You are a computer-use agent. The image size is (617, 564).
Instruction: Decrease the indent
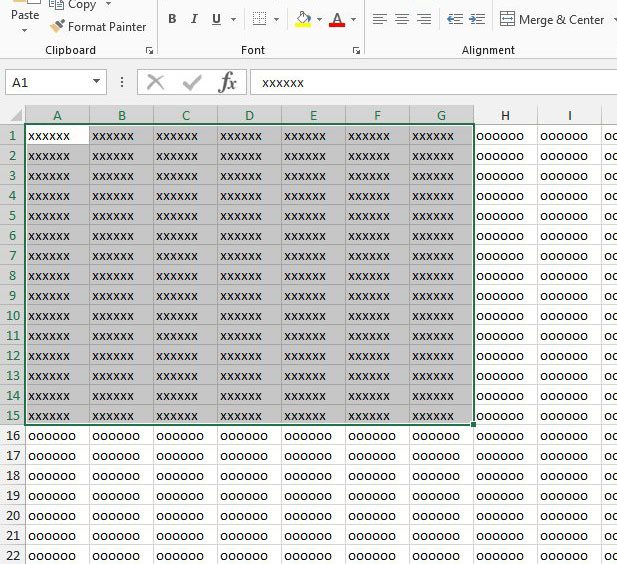[455, 19]
